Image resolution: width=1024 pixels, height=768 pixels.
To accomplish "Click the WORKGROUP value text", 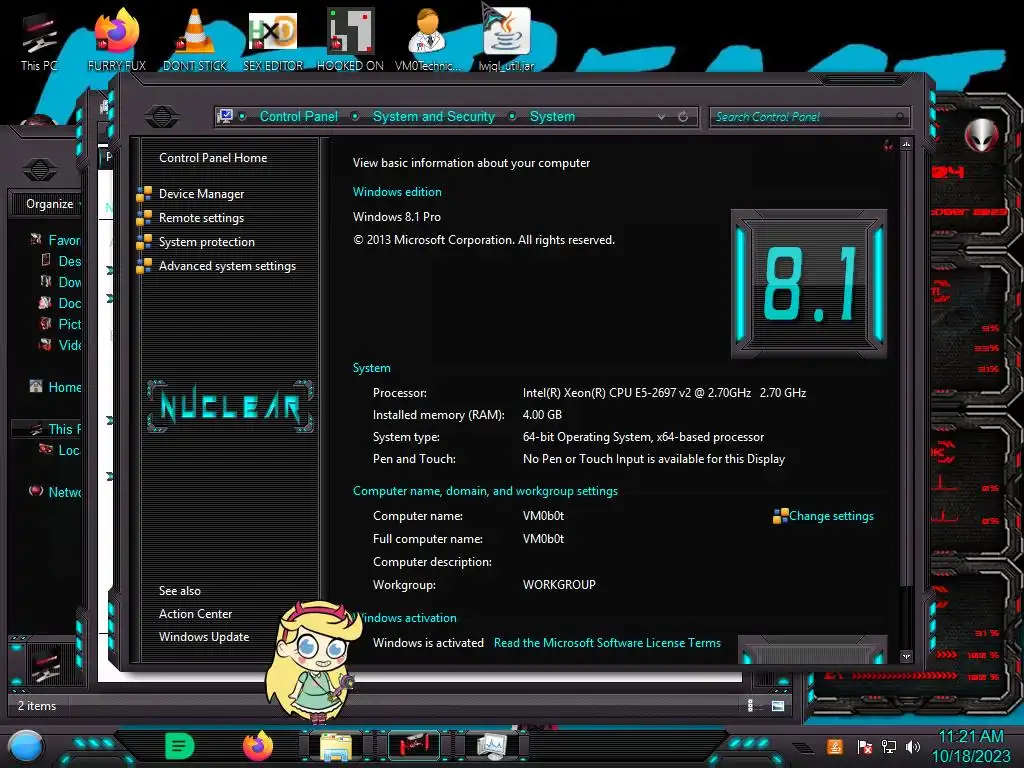I will pos(559,585).
